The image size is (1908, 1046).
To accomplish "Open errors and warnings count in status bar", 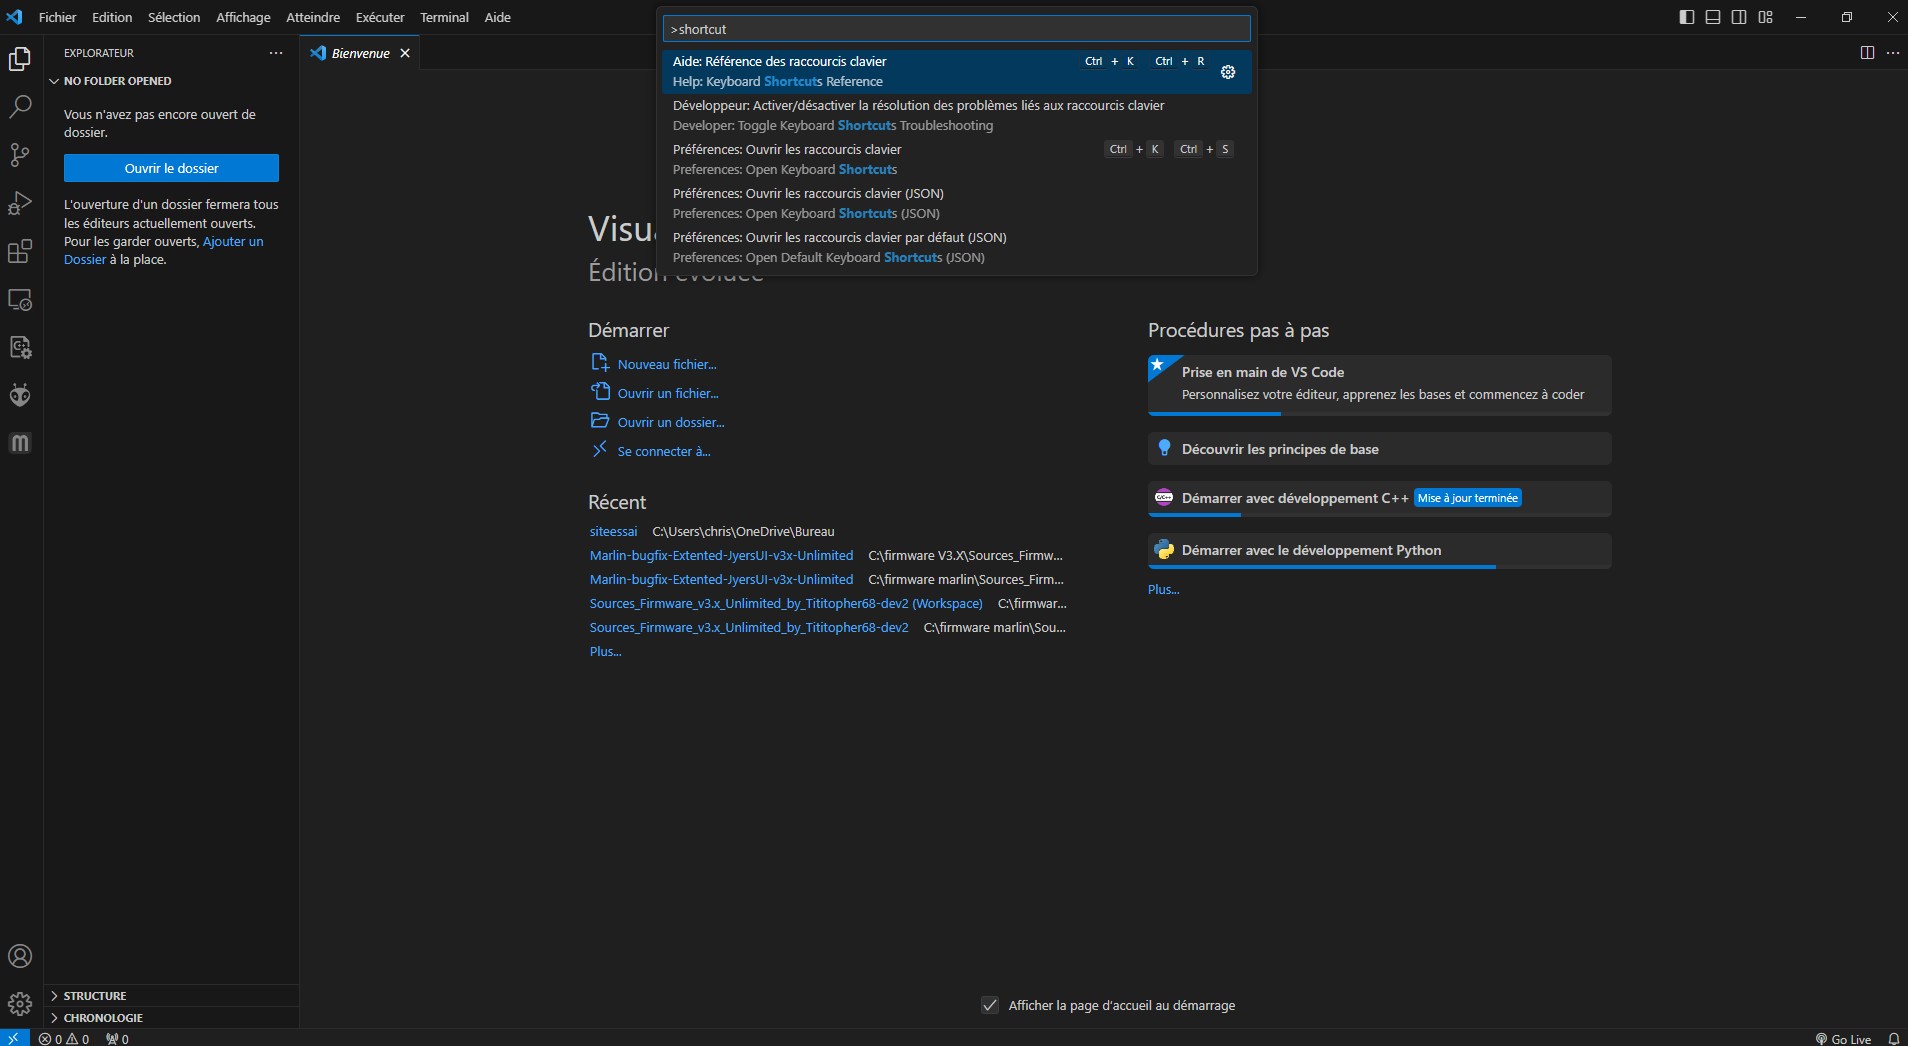I will click(x=64, y=1038).
